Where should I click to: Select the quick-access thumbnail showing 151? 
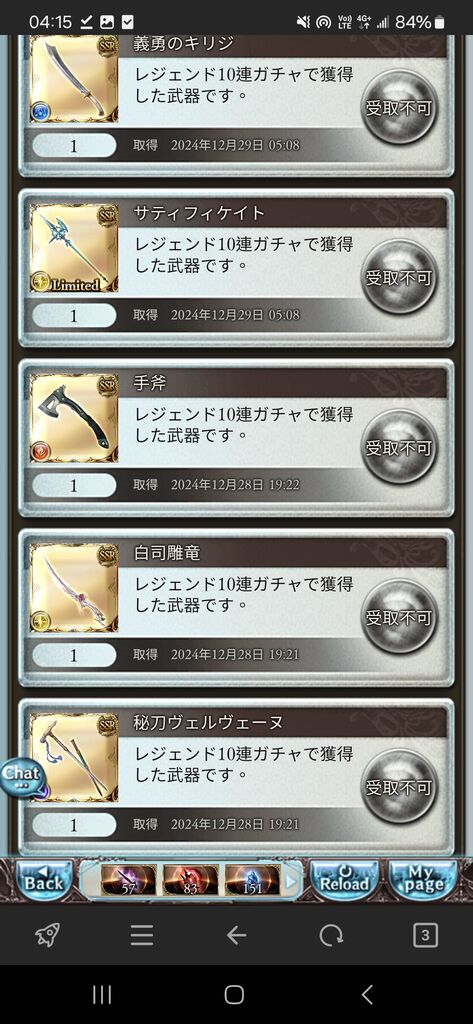point(253,880)
